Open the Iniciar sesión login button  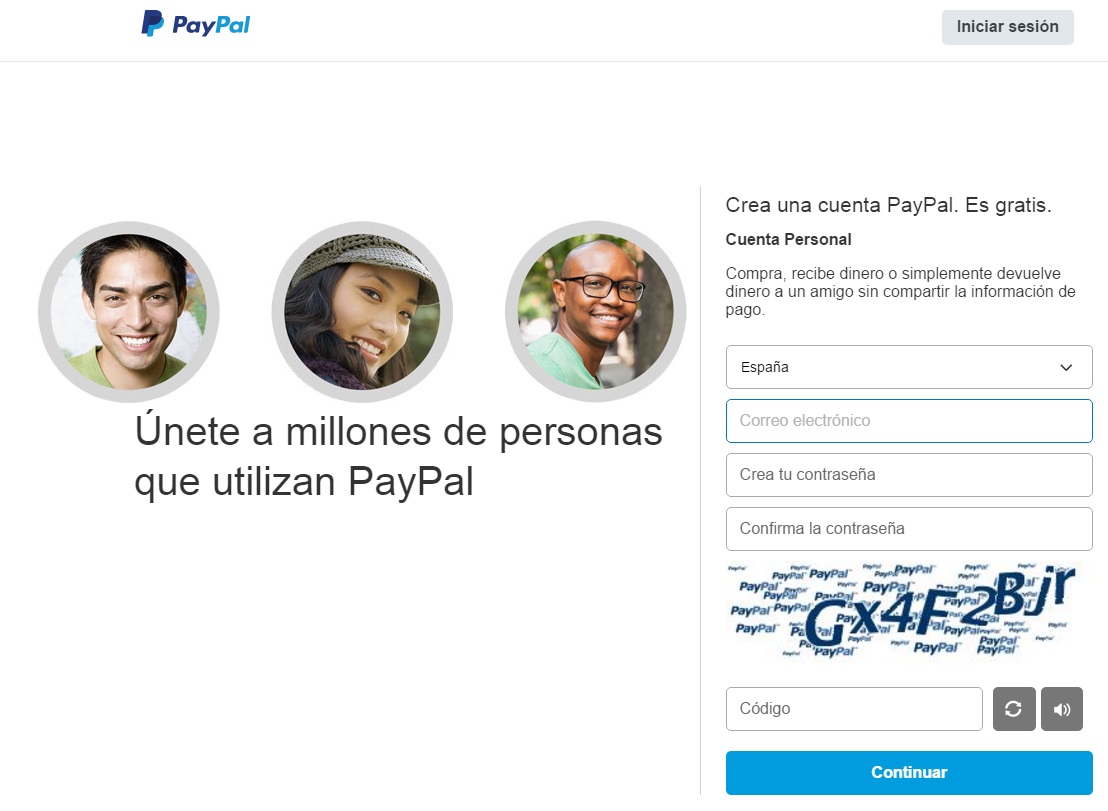(x=1008, y=27)
